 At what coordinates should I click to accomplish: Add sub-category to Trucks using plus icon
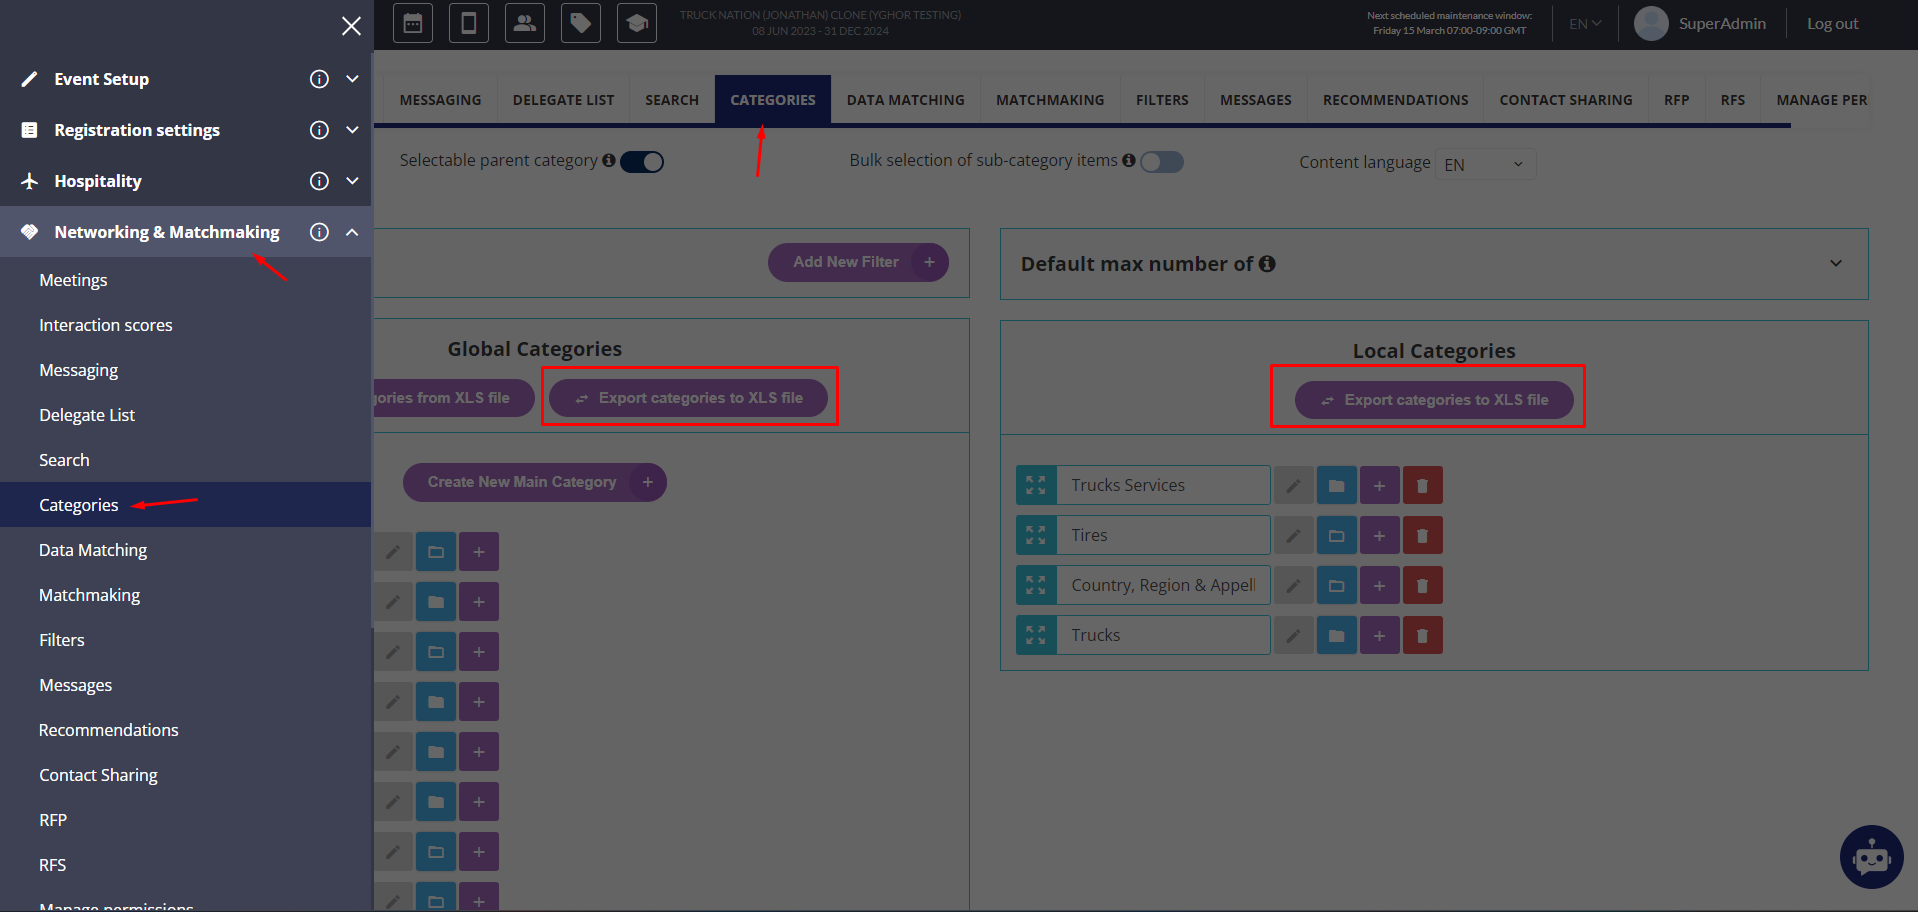pyautogui.click(x=1379, y=636)
